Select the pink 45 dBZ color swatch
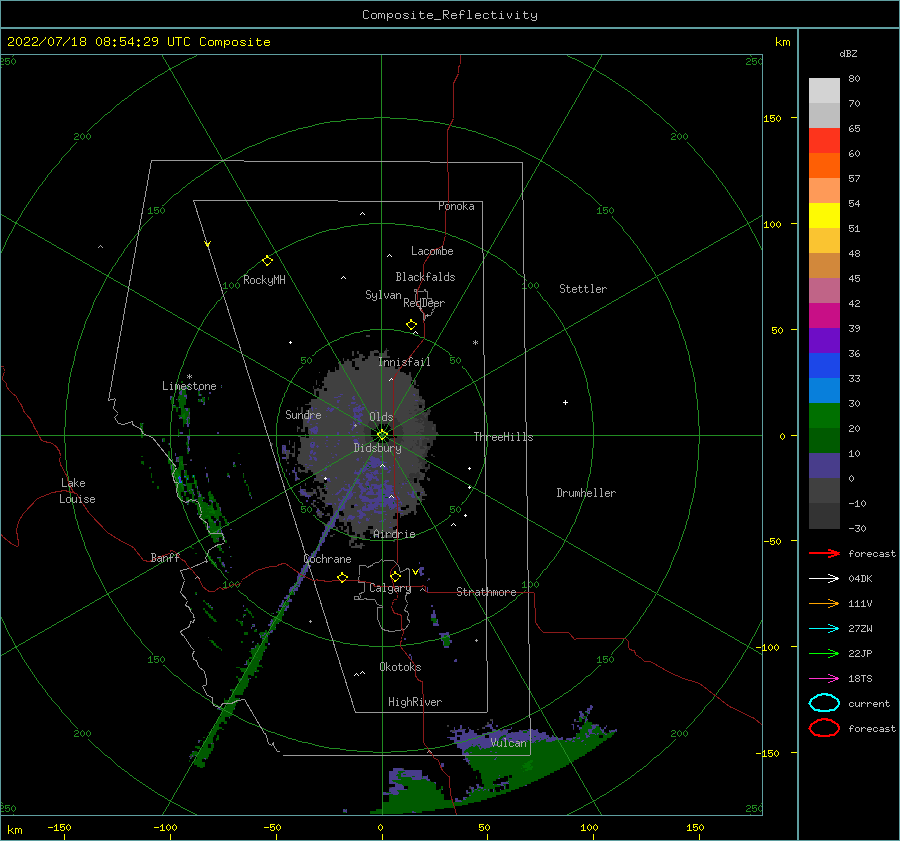This screenshot has height=841, width=900. click(x=824, y=290)
